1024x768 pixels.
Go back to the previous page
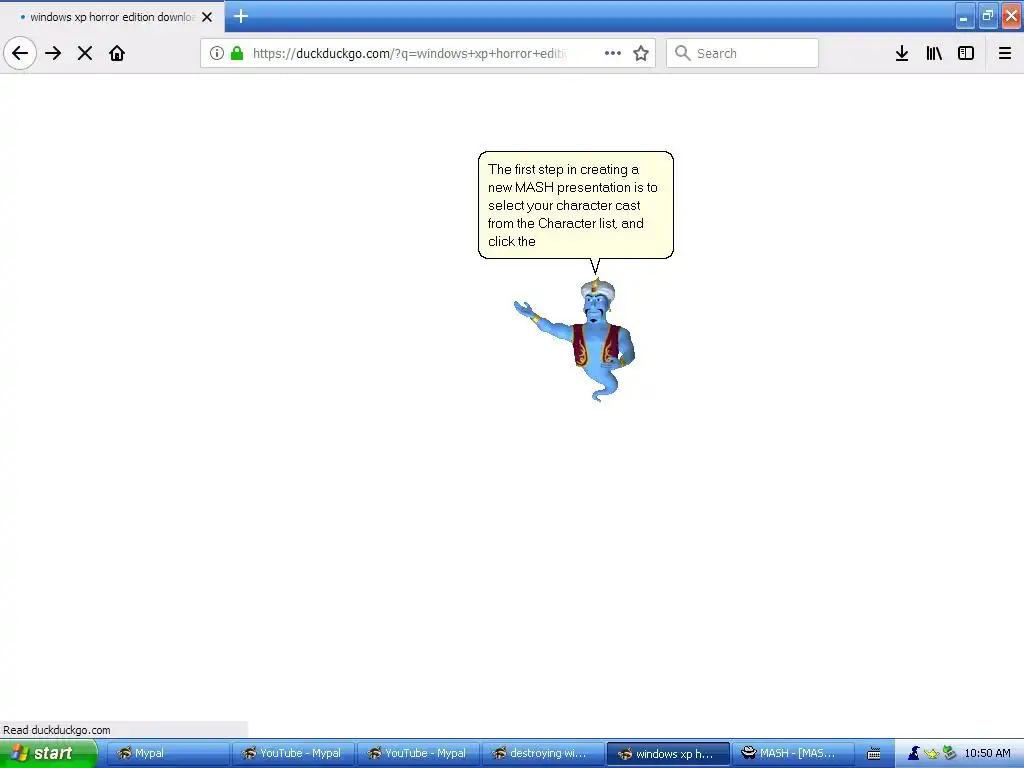point(20,53)
